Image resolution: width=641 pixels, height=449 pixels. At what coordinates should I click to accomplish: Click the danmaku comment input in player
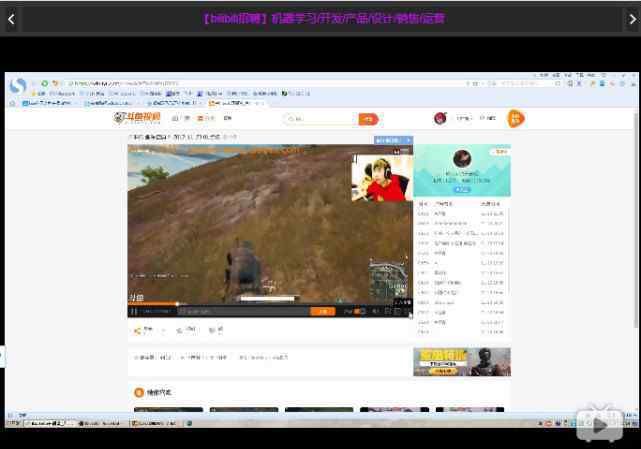click(x=243, y=312)
